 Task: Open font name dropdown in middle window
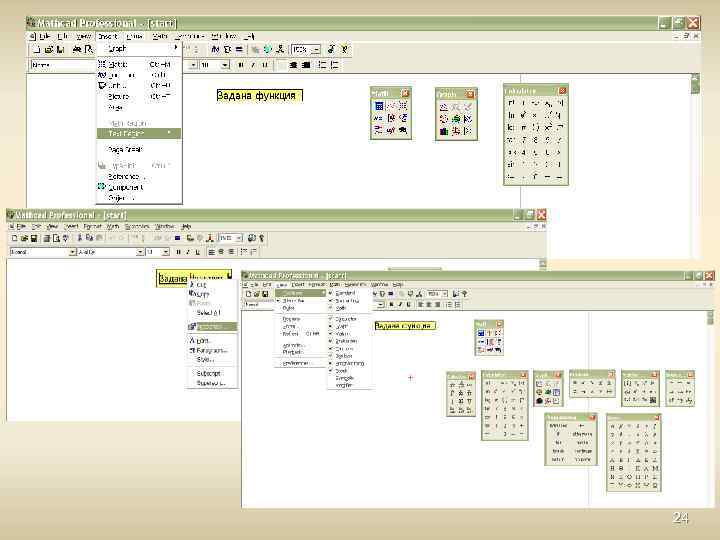[x=140, y=252]
